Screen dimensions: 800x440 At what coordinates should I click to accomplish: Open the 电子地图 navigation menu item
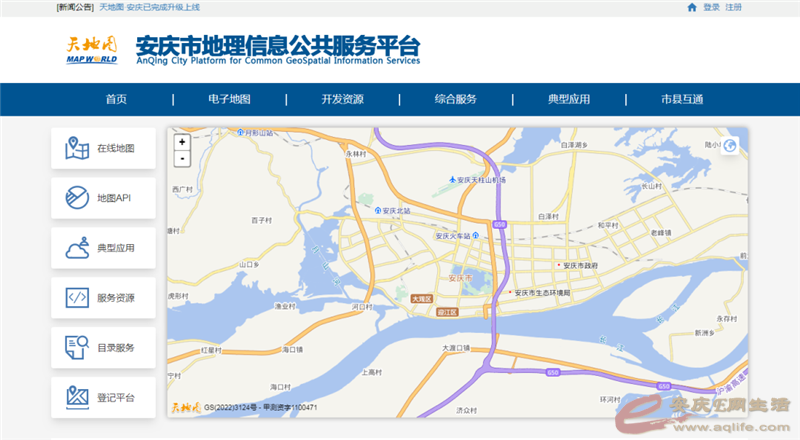point(229,99)
